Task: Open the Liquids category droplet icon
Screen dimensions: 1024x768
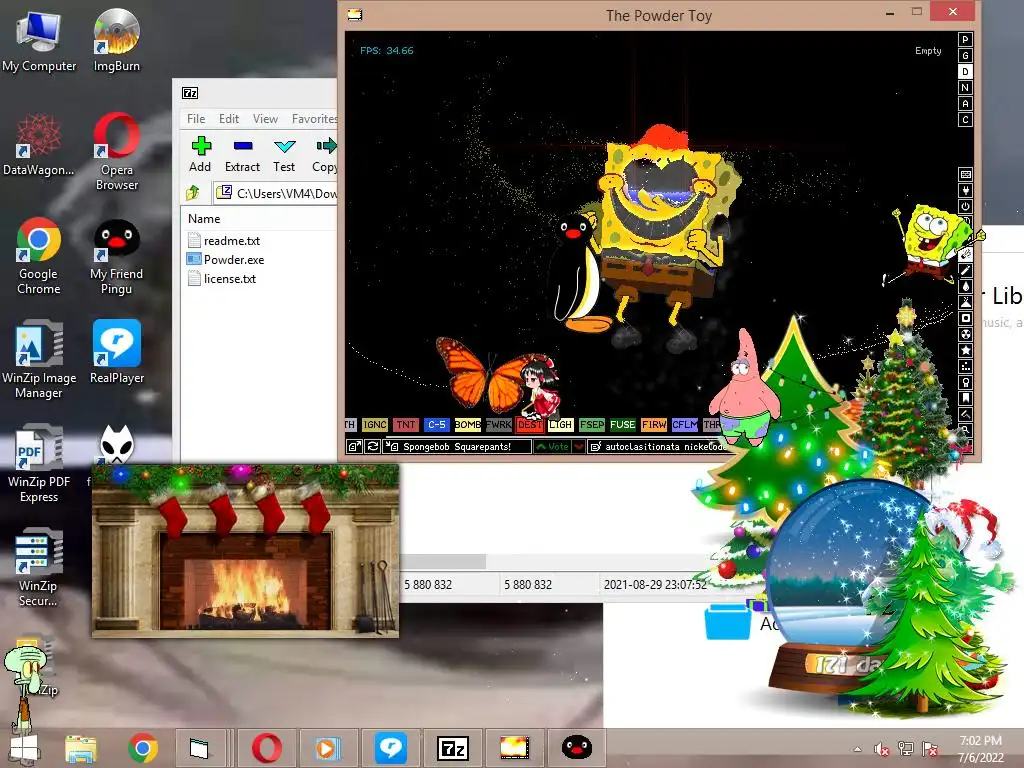Action: click(x=965, y=286)
